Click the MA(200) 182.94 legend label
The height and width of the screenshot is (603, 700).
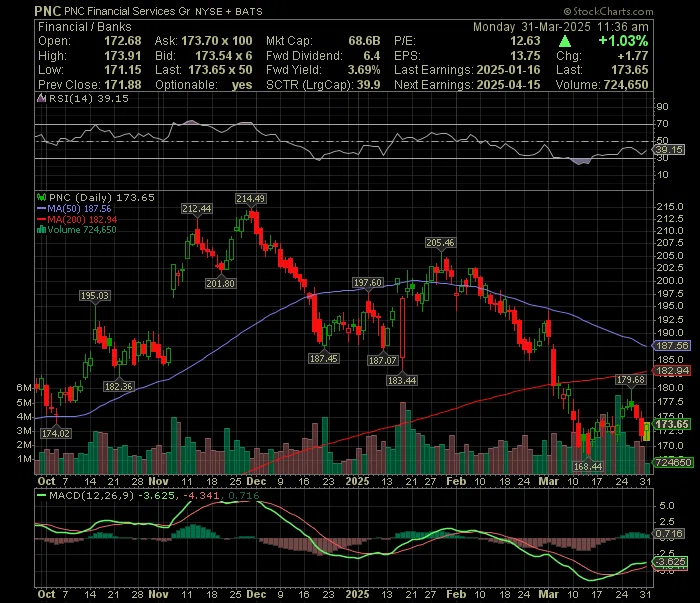[x=82, y=220]
